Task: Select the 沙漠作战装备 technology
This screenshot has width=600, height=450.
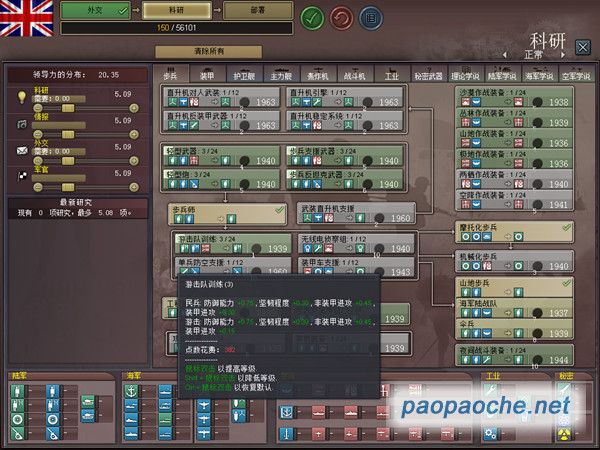Action: coord(515,97)
